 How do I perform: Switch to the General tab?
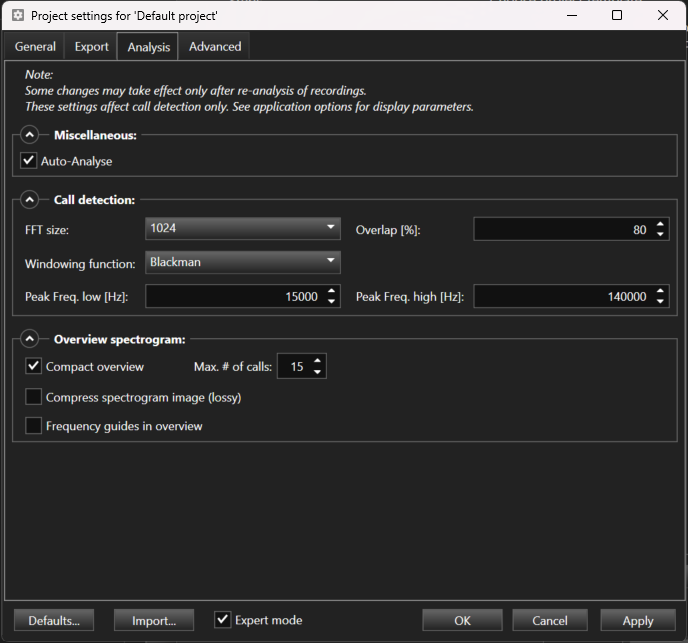click(35, 47)
